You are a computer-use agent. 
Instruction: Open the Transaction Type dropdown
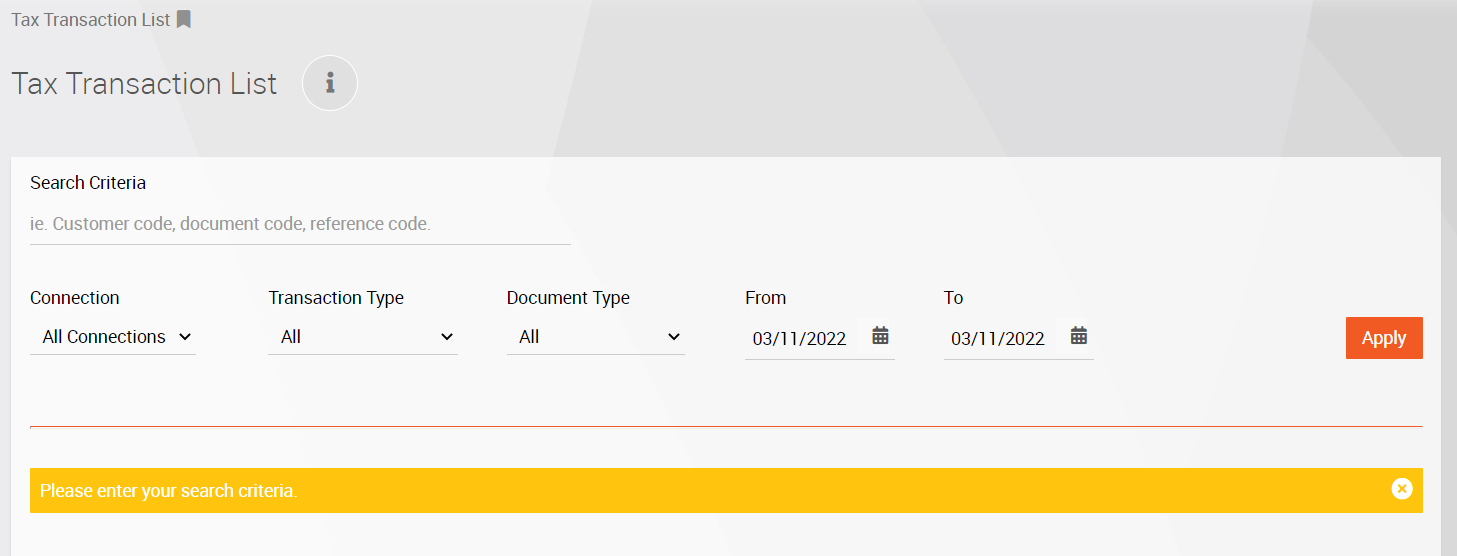tap(363, 337)
